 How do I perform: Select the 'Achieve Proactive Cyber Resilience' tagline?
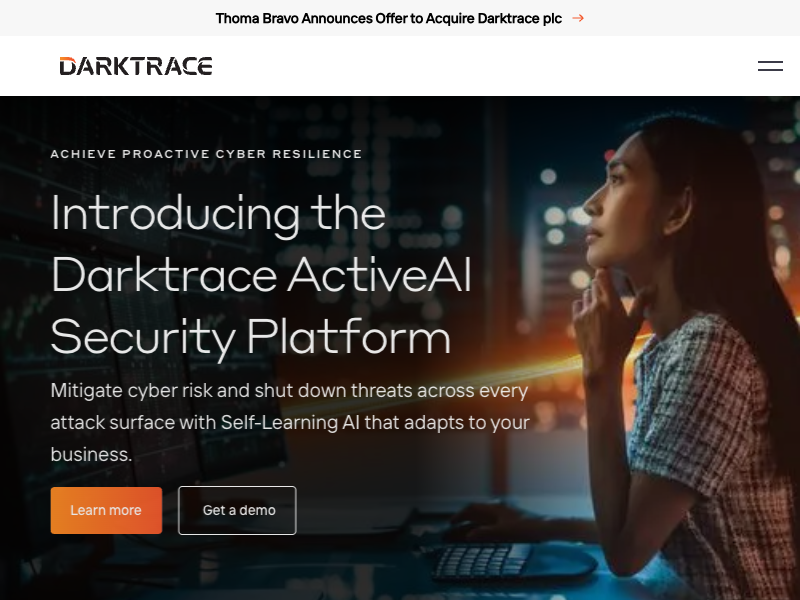206,154
